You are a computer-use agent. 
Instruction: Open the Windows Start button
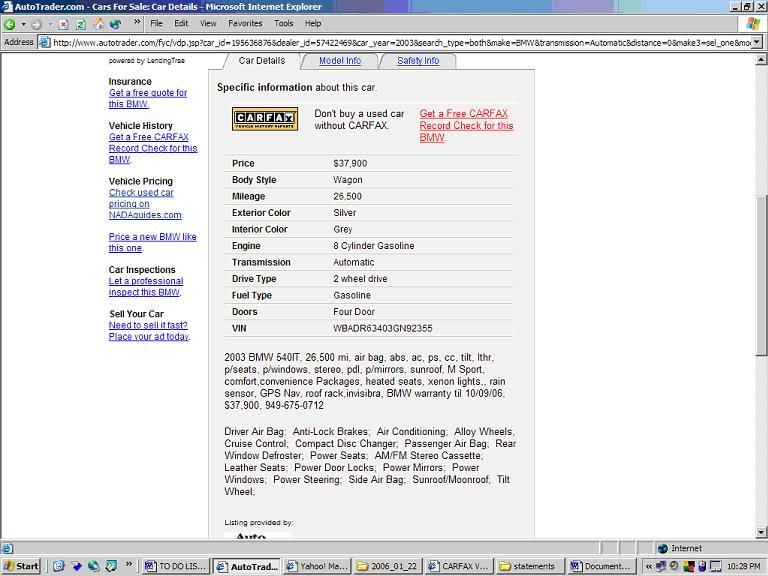click(20, 566)
